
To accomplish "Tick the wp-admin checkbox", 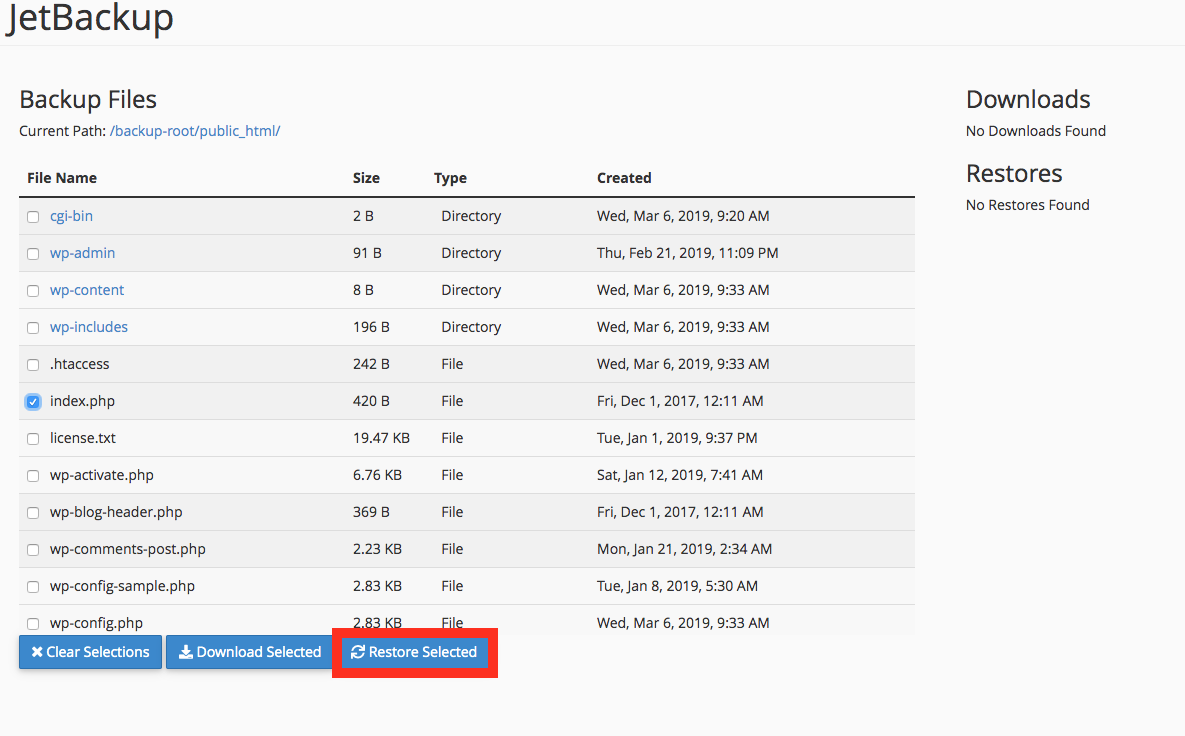I will 33,254.
